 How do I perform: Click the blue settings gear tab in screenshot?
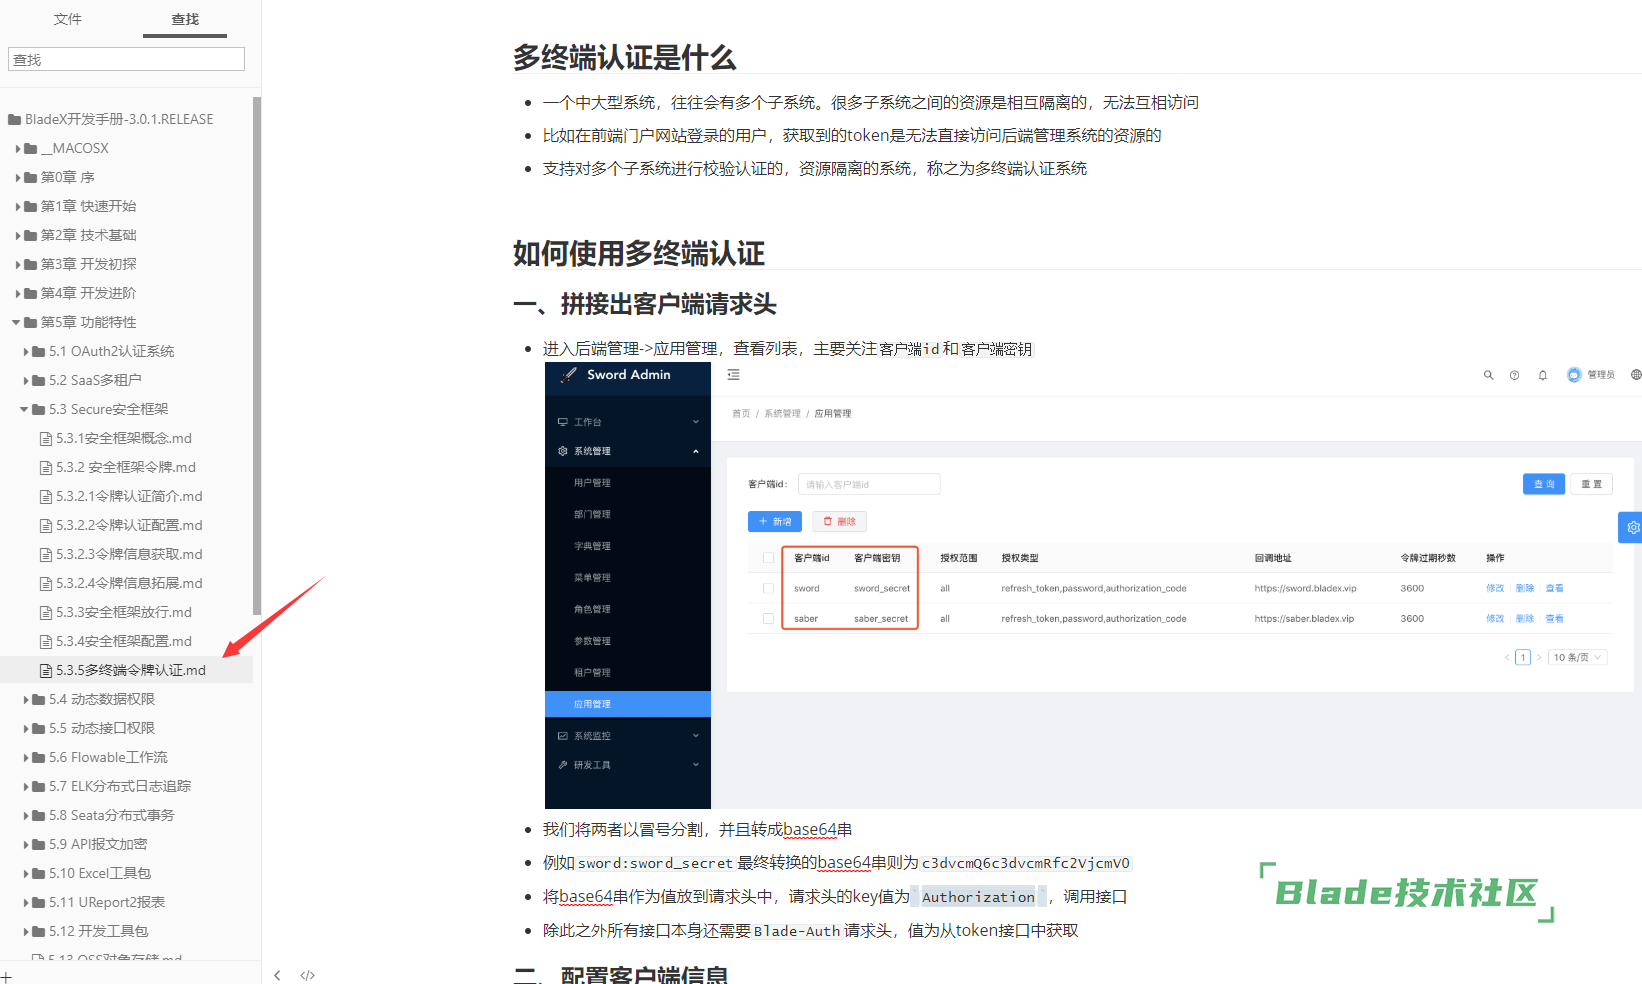coord(1631,527)
